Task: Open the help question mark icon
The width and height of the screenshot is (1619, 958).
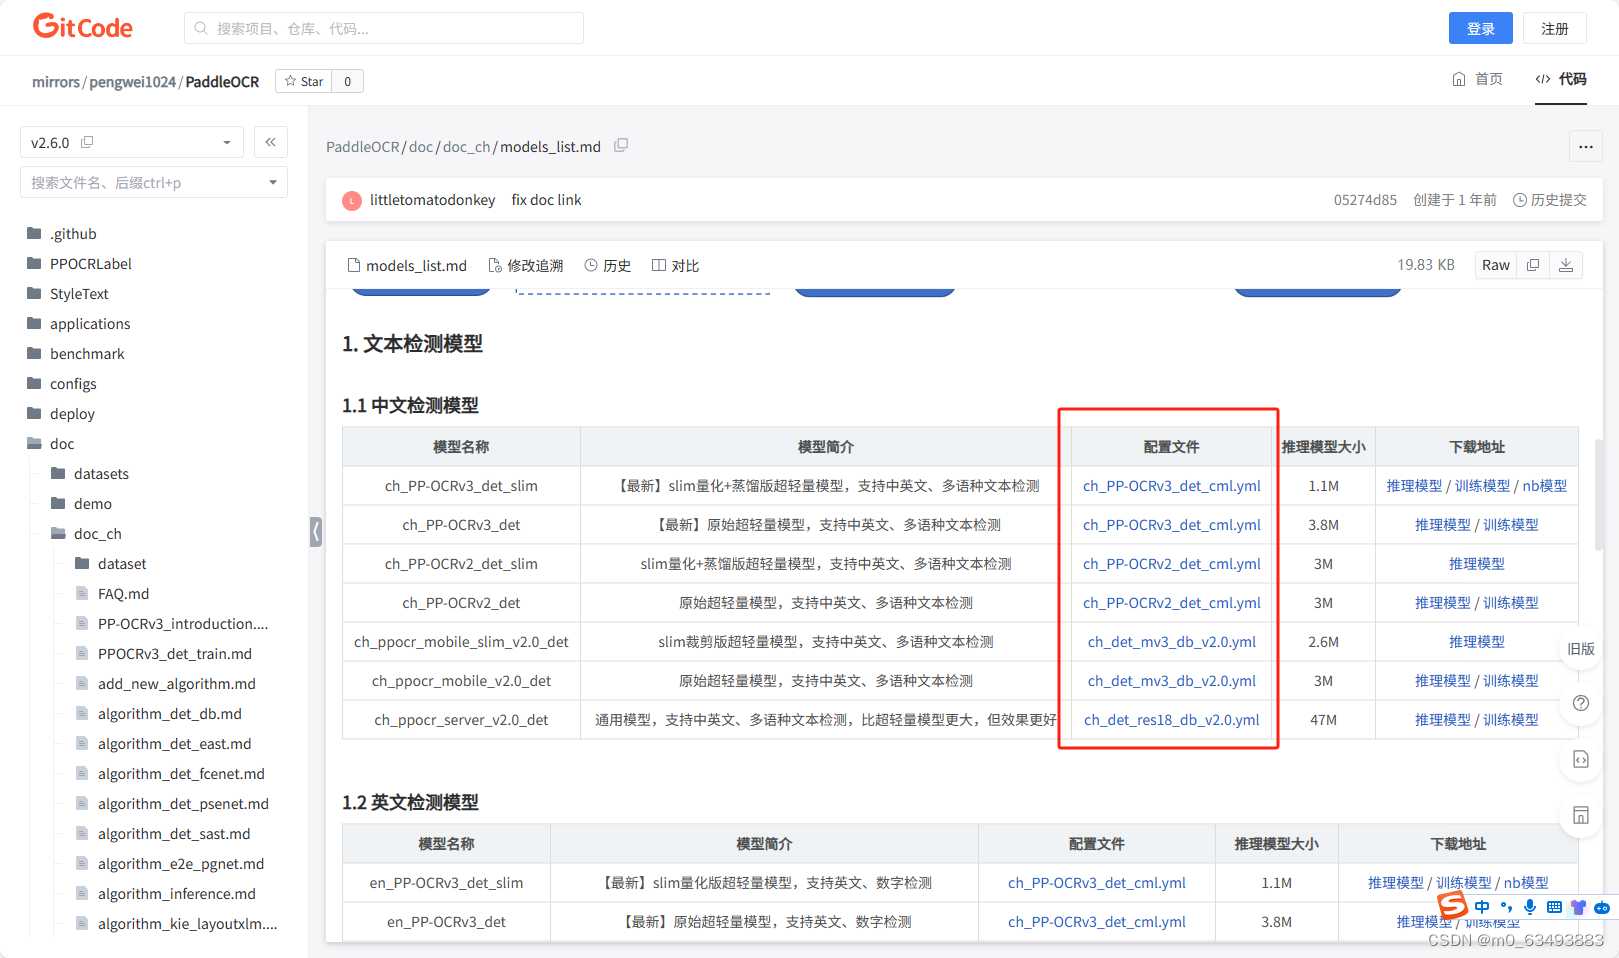Action: tap(1581, 703)
